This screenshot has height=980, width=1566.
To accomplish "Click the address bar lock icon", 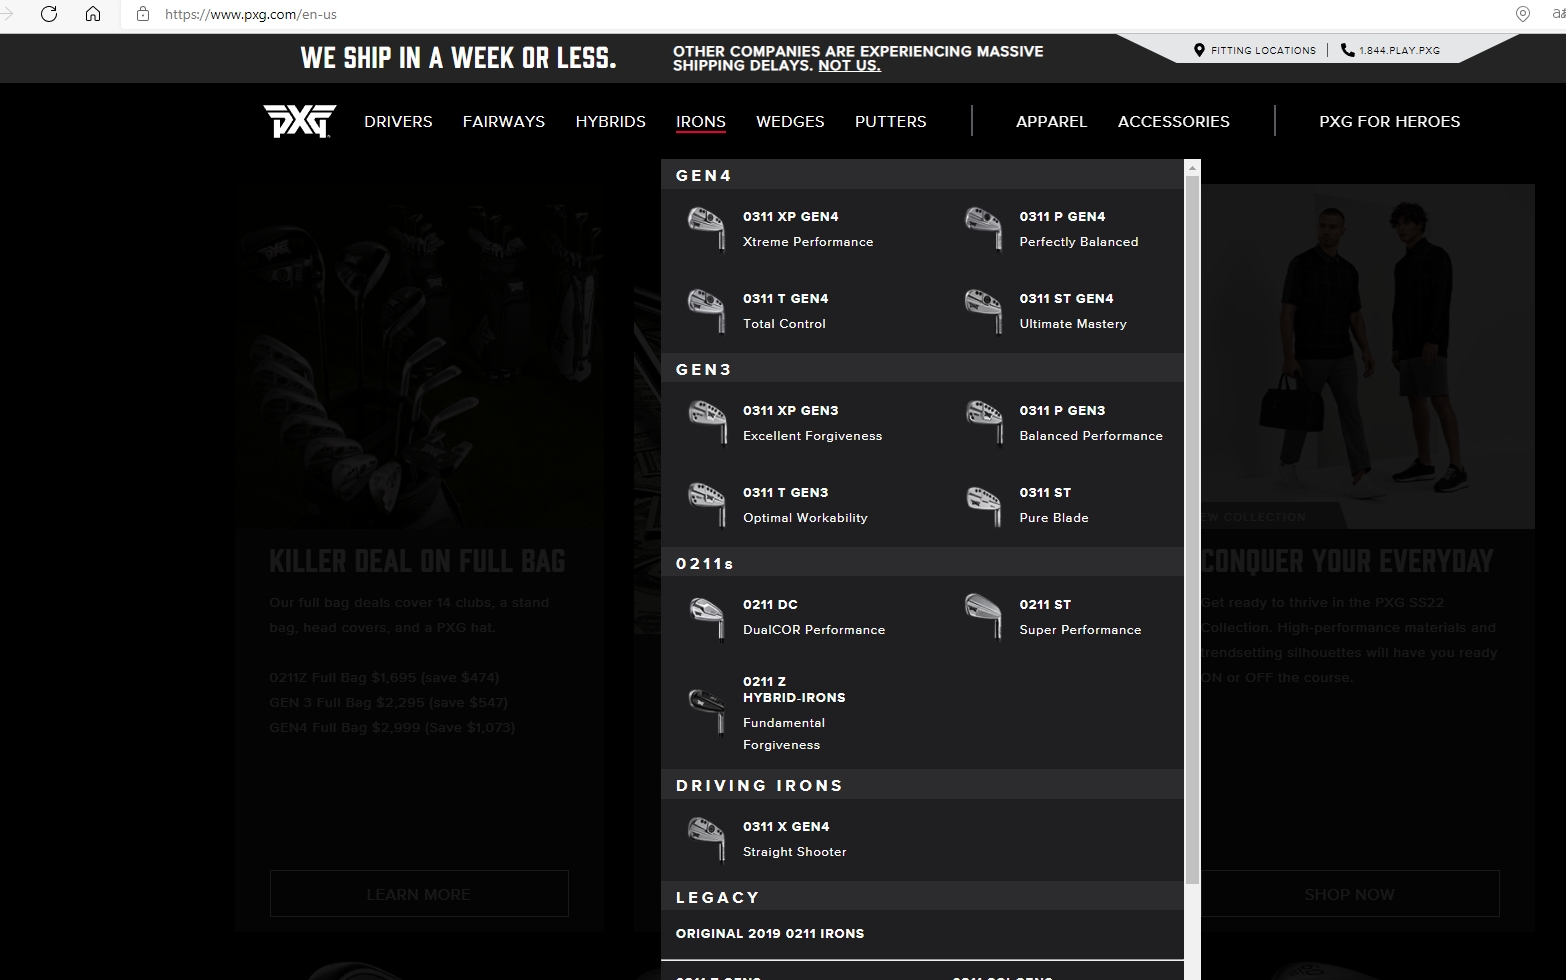I will coord(143,14).
